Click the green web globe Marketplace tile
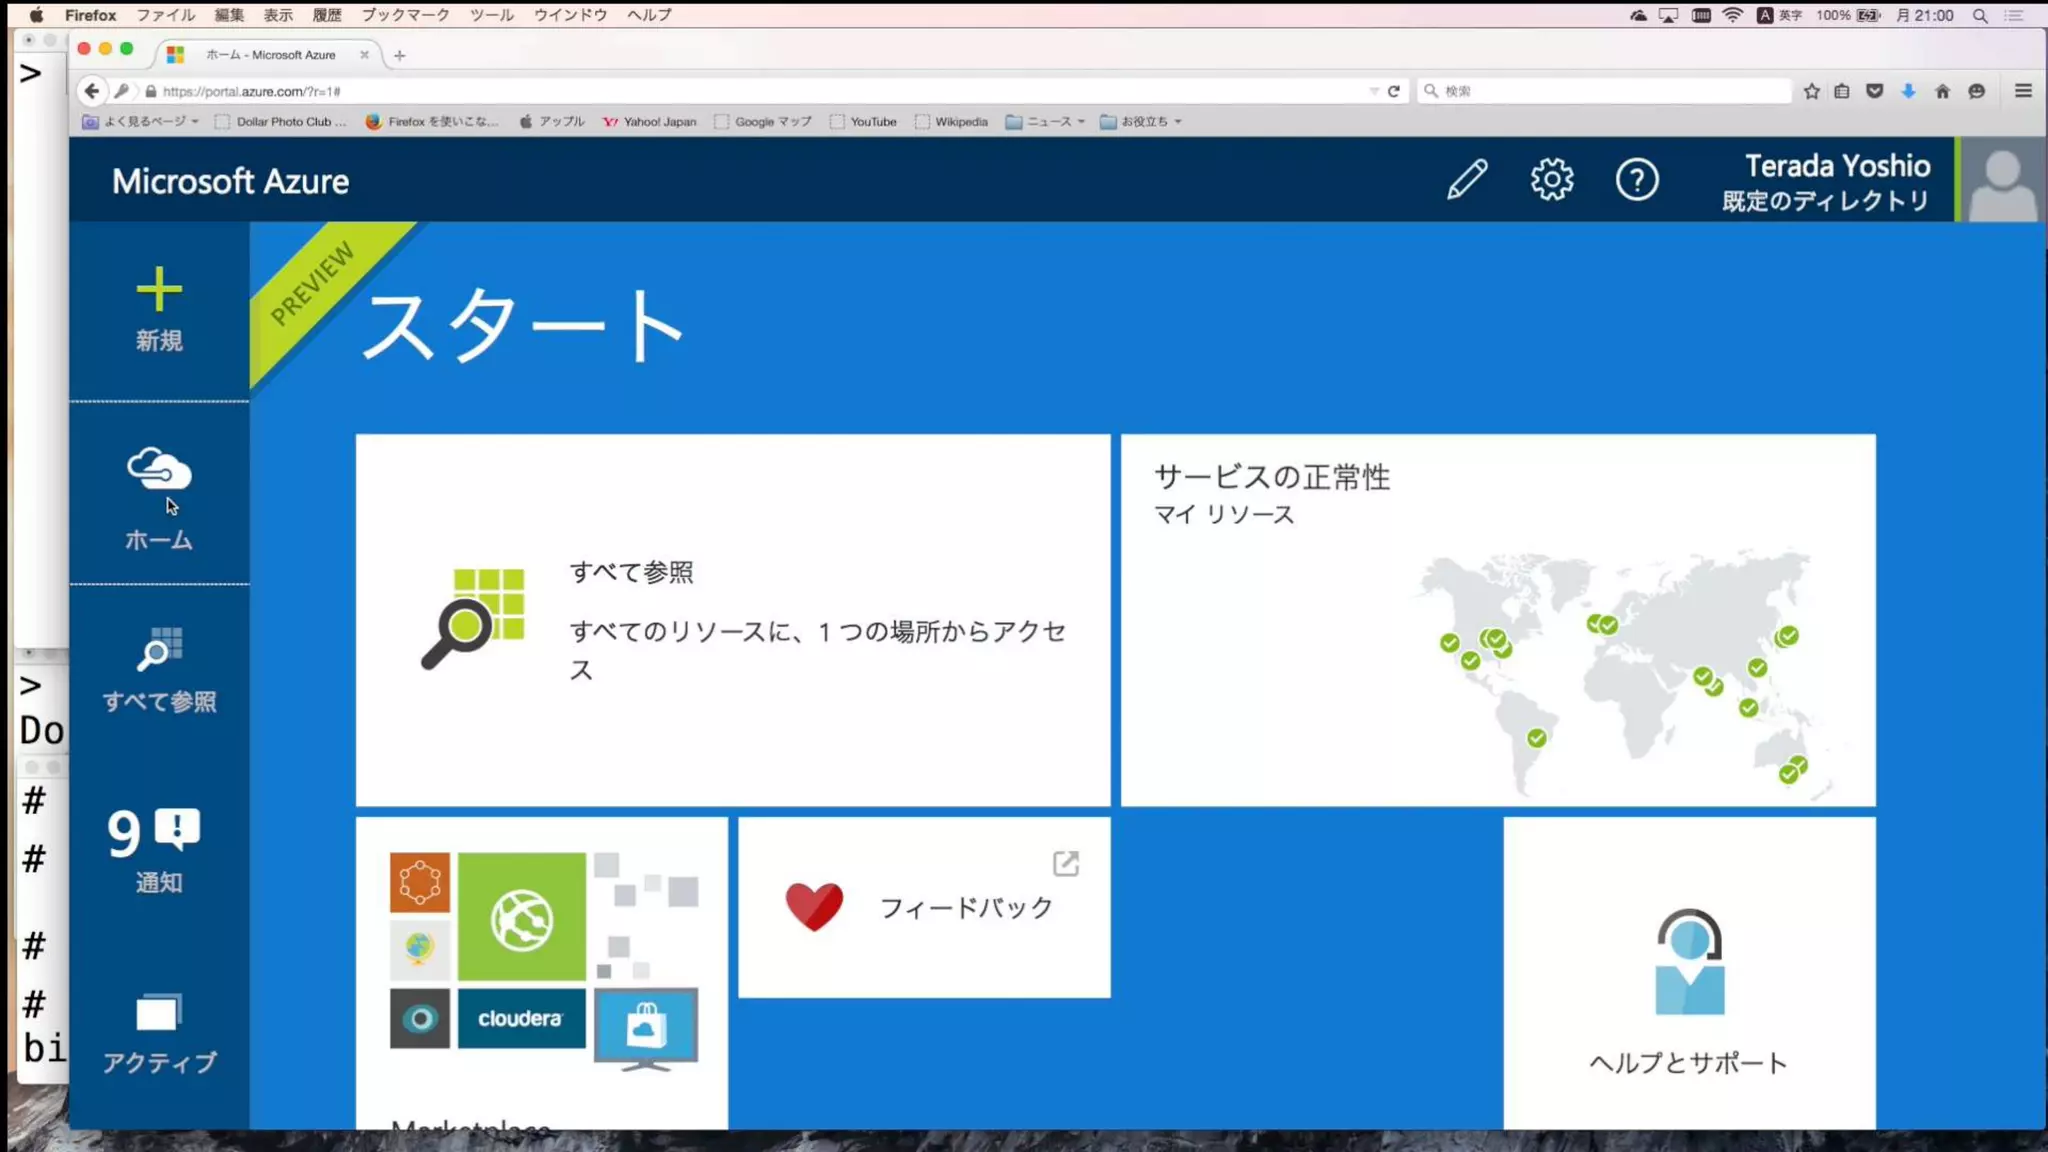 (x=522, y=916)
